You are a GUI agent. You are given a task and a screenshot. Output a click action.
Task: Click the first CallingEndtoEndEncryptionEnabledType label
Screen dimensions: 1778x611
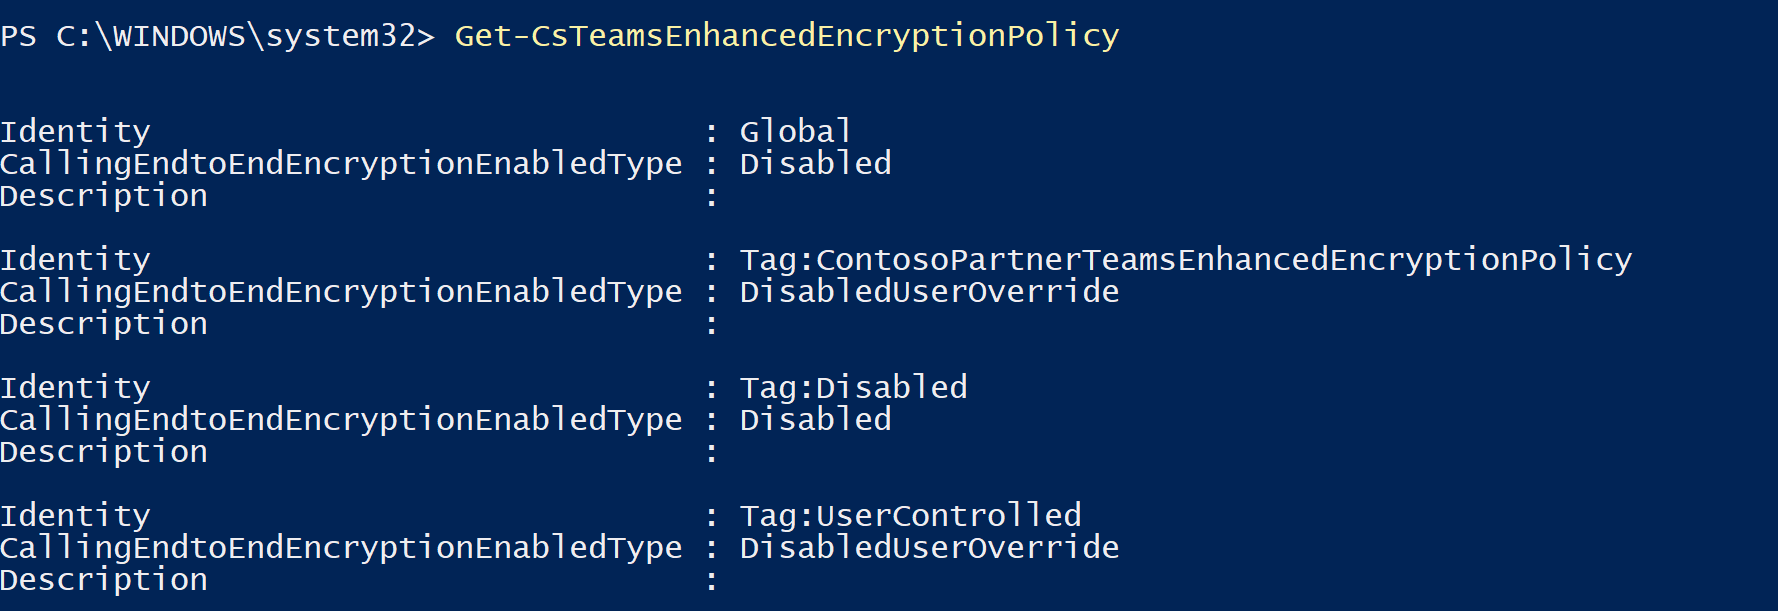[x=341, y=163]
